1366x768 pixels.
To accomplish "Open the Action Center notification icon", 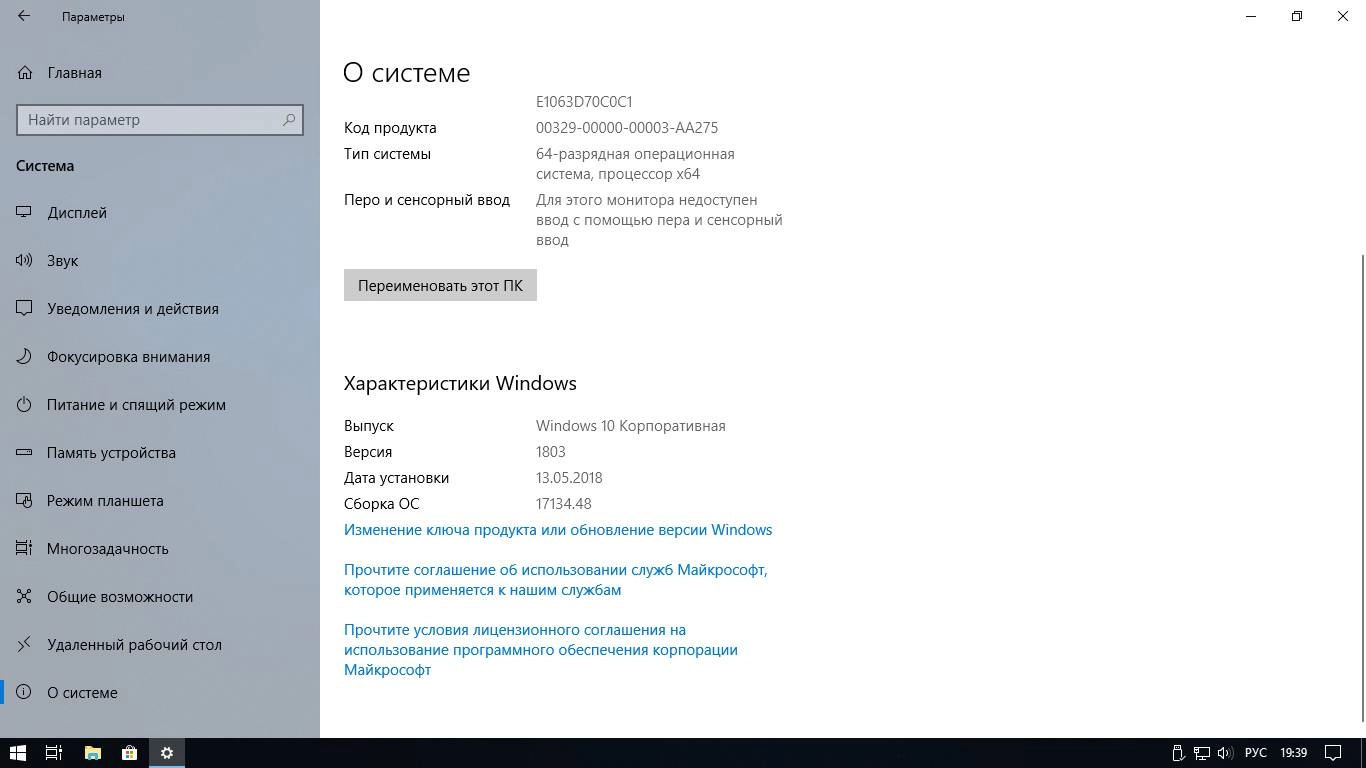I will pos(1333,753).
